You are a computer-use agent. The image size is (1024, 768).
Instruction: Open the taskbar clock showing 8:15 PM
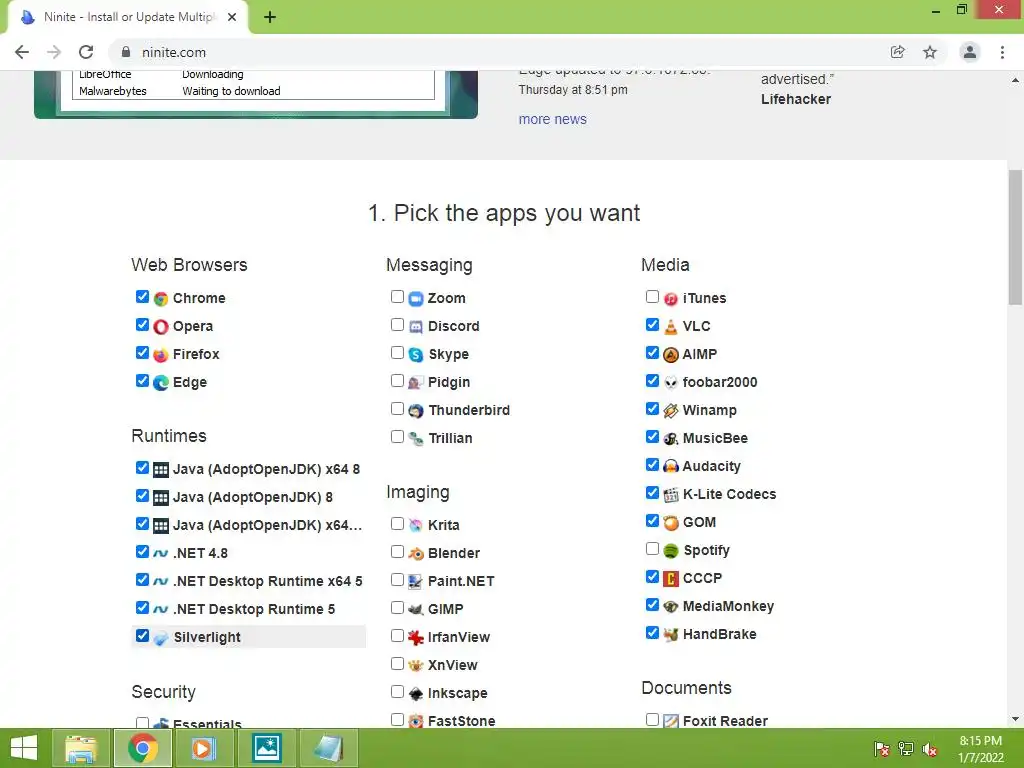tap(981, 749)
